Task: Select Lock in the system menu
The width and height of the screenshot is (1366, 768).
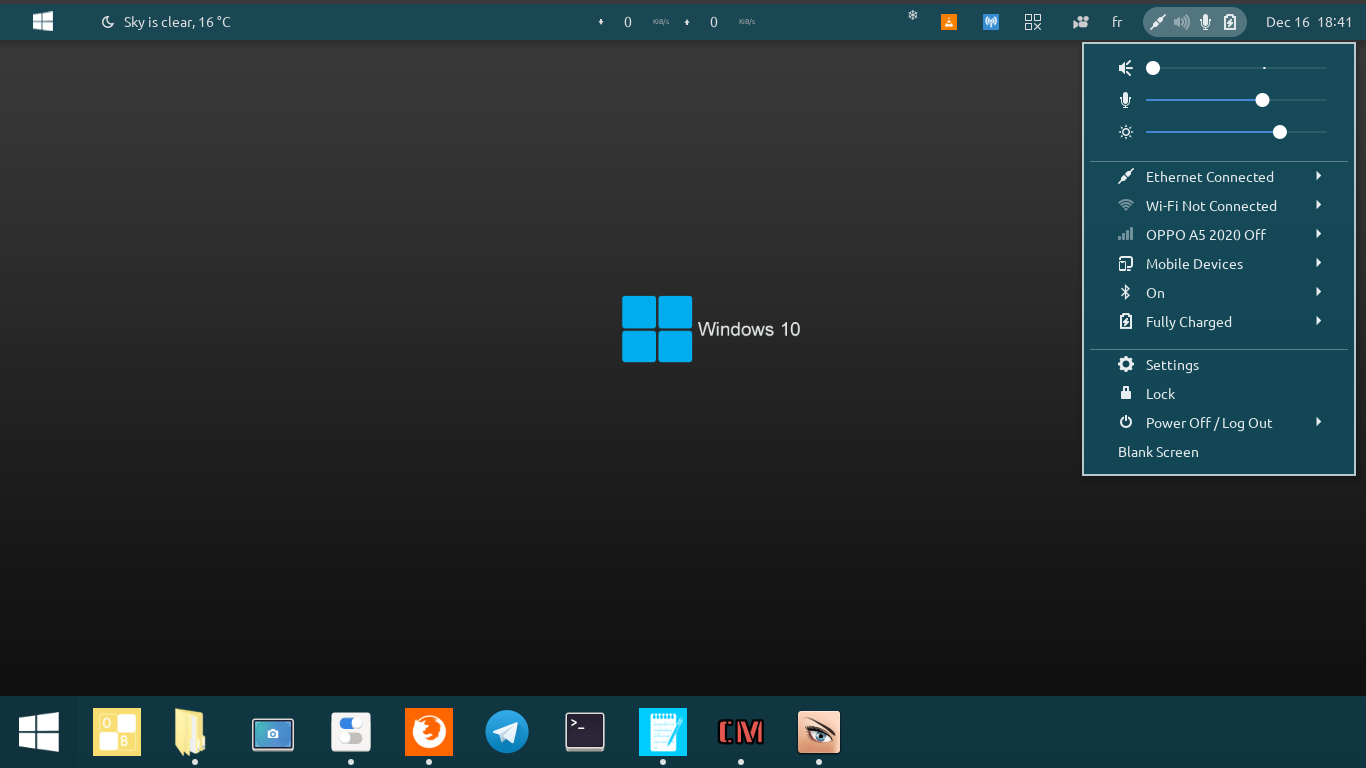Action: pos(1218,394)
